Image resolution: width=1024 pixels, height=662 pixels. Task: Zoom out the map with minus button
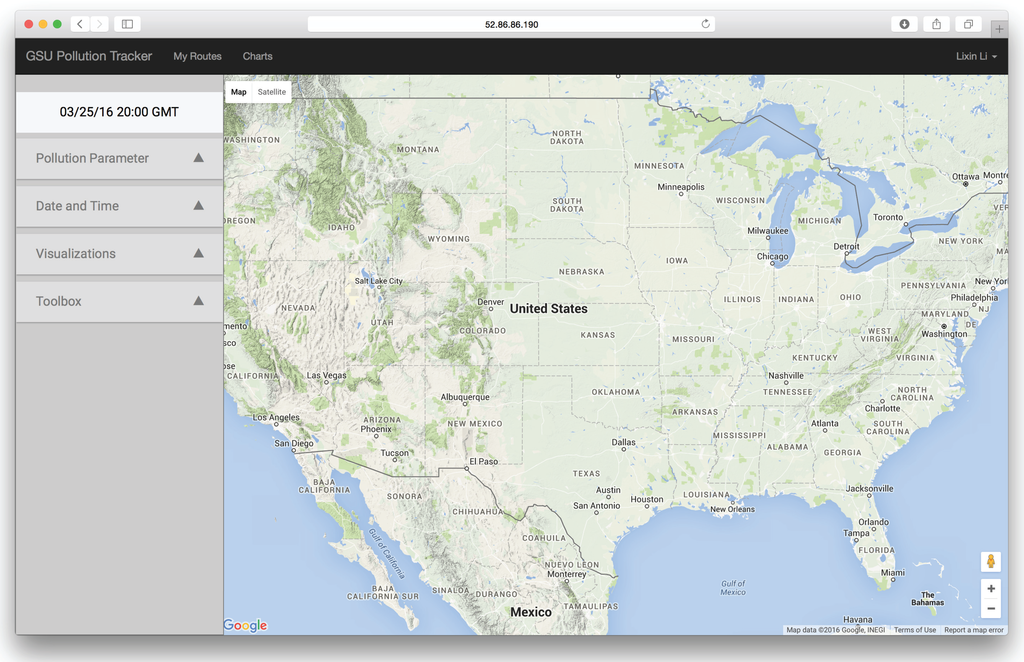click(x=990, y=608)
